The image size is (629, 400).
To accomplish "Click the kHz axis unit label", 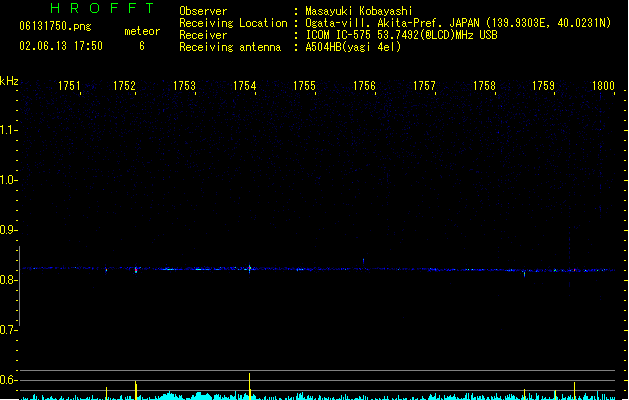I will [9, 81].
